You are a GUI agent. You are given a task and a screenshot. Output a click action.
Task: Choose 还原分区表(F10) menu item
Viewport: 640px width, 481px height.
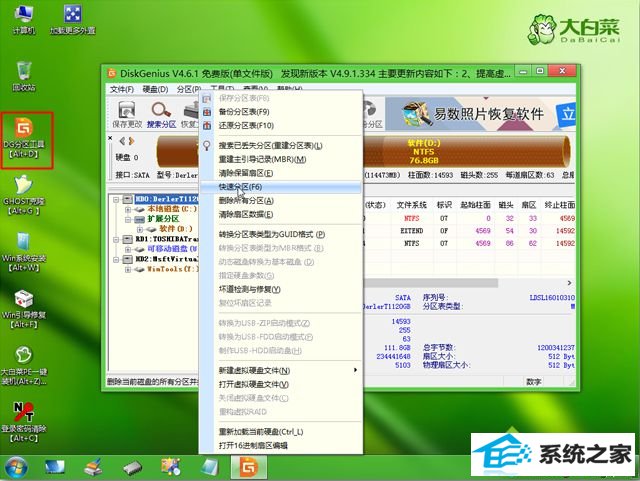click(281, 126)
